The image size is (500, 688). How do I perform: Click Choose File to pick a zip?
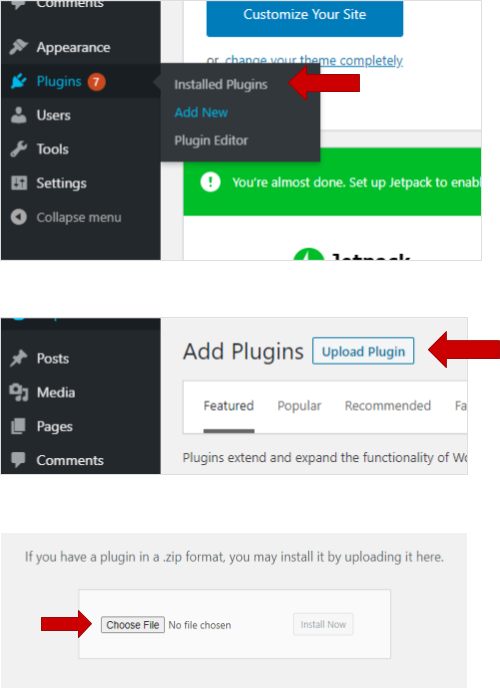[133, 625]
